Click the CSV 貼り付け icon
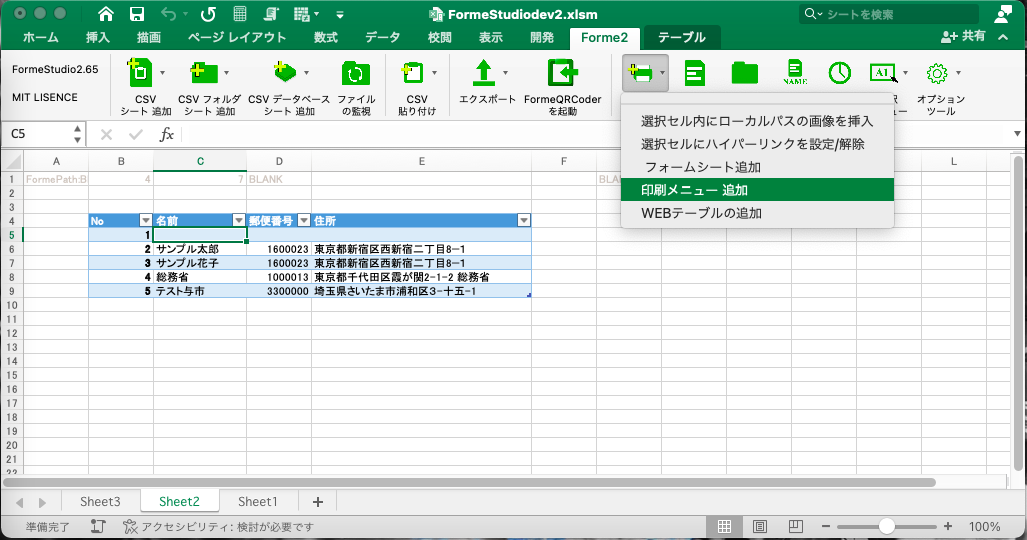Viewport: 1027px width, 540px height. click(x=412, y=74)
